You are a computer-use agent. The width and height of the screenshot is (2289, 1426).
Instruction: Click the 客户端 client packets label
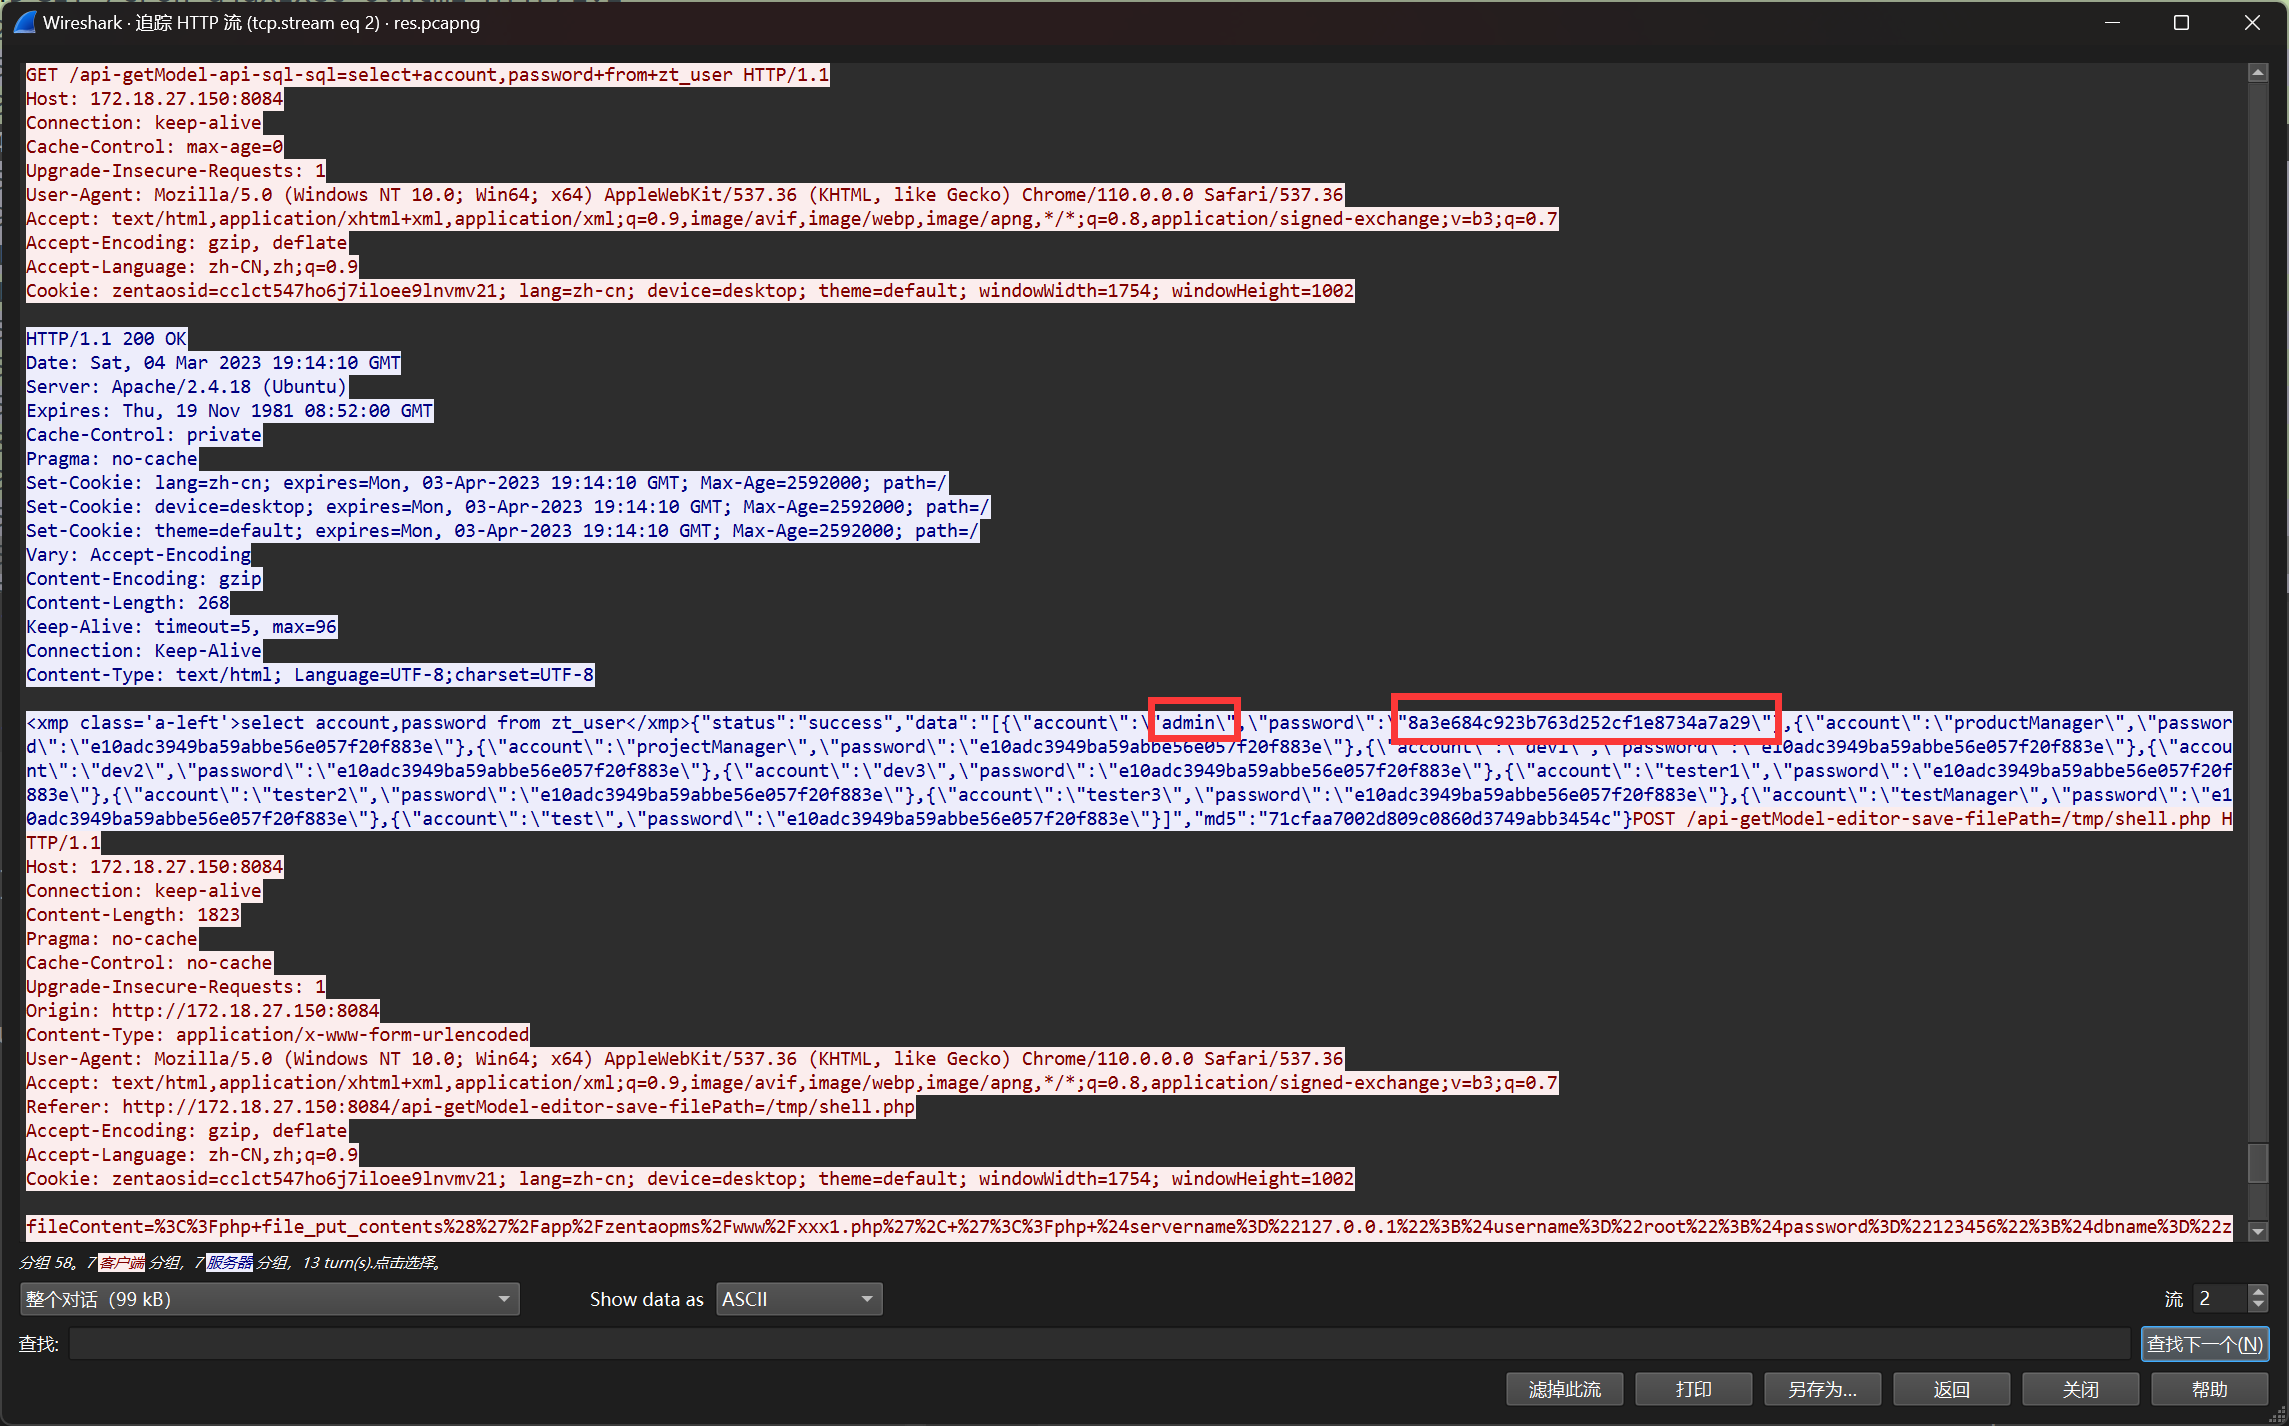(122, 1263)
